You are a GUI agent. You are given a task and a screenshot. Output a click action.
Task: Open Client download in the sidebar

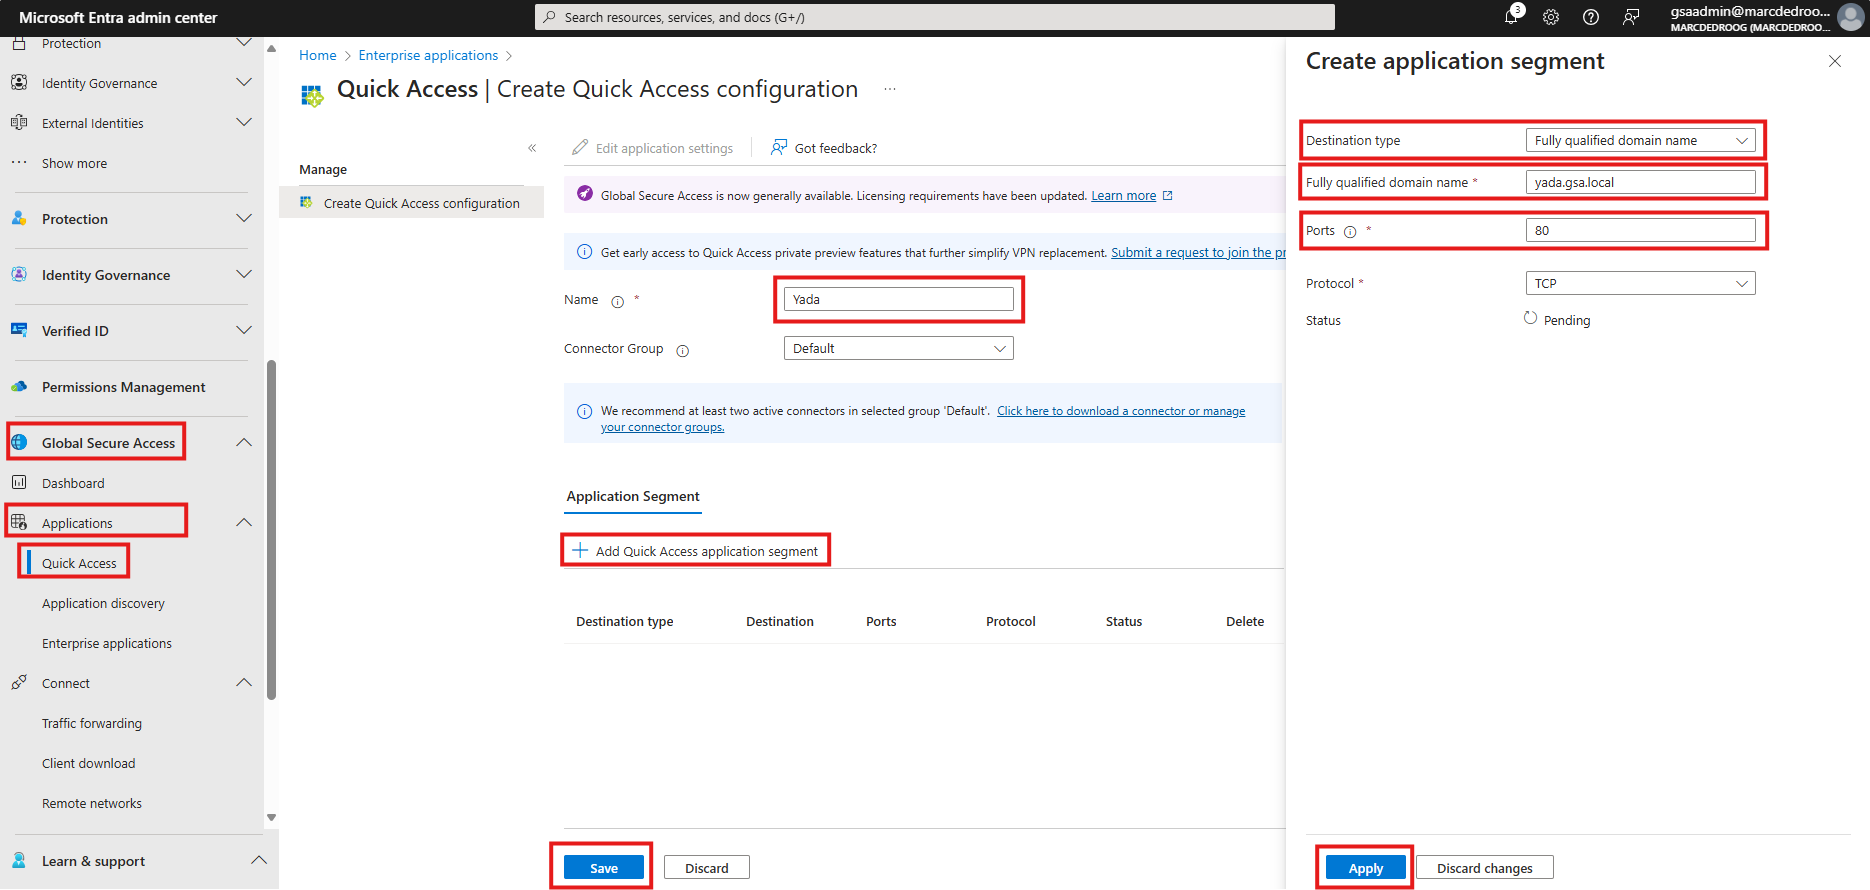point(88,763)
